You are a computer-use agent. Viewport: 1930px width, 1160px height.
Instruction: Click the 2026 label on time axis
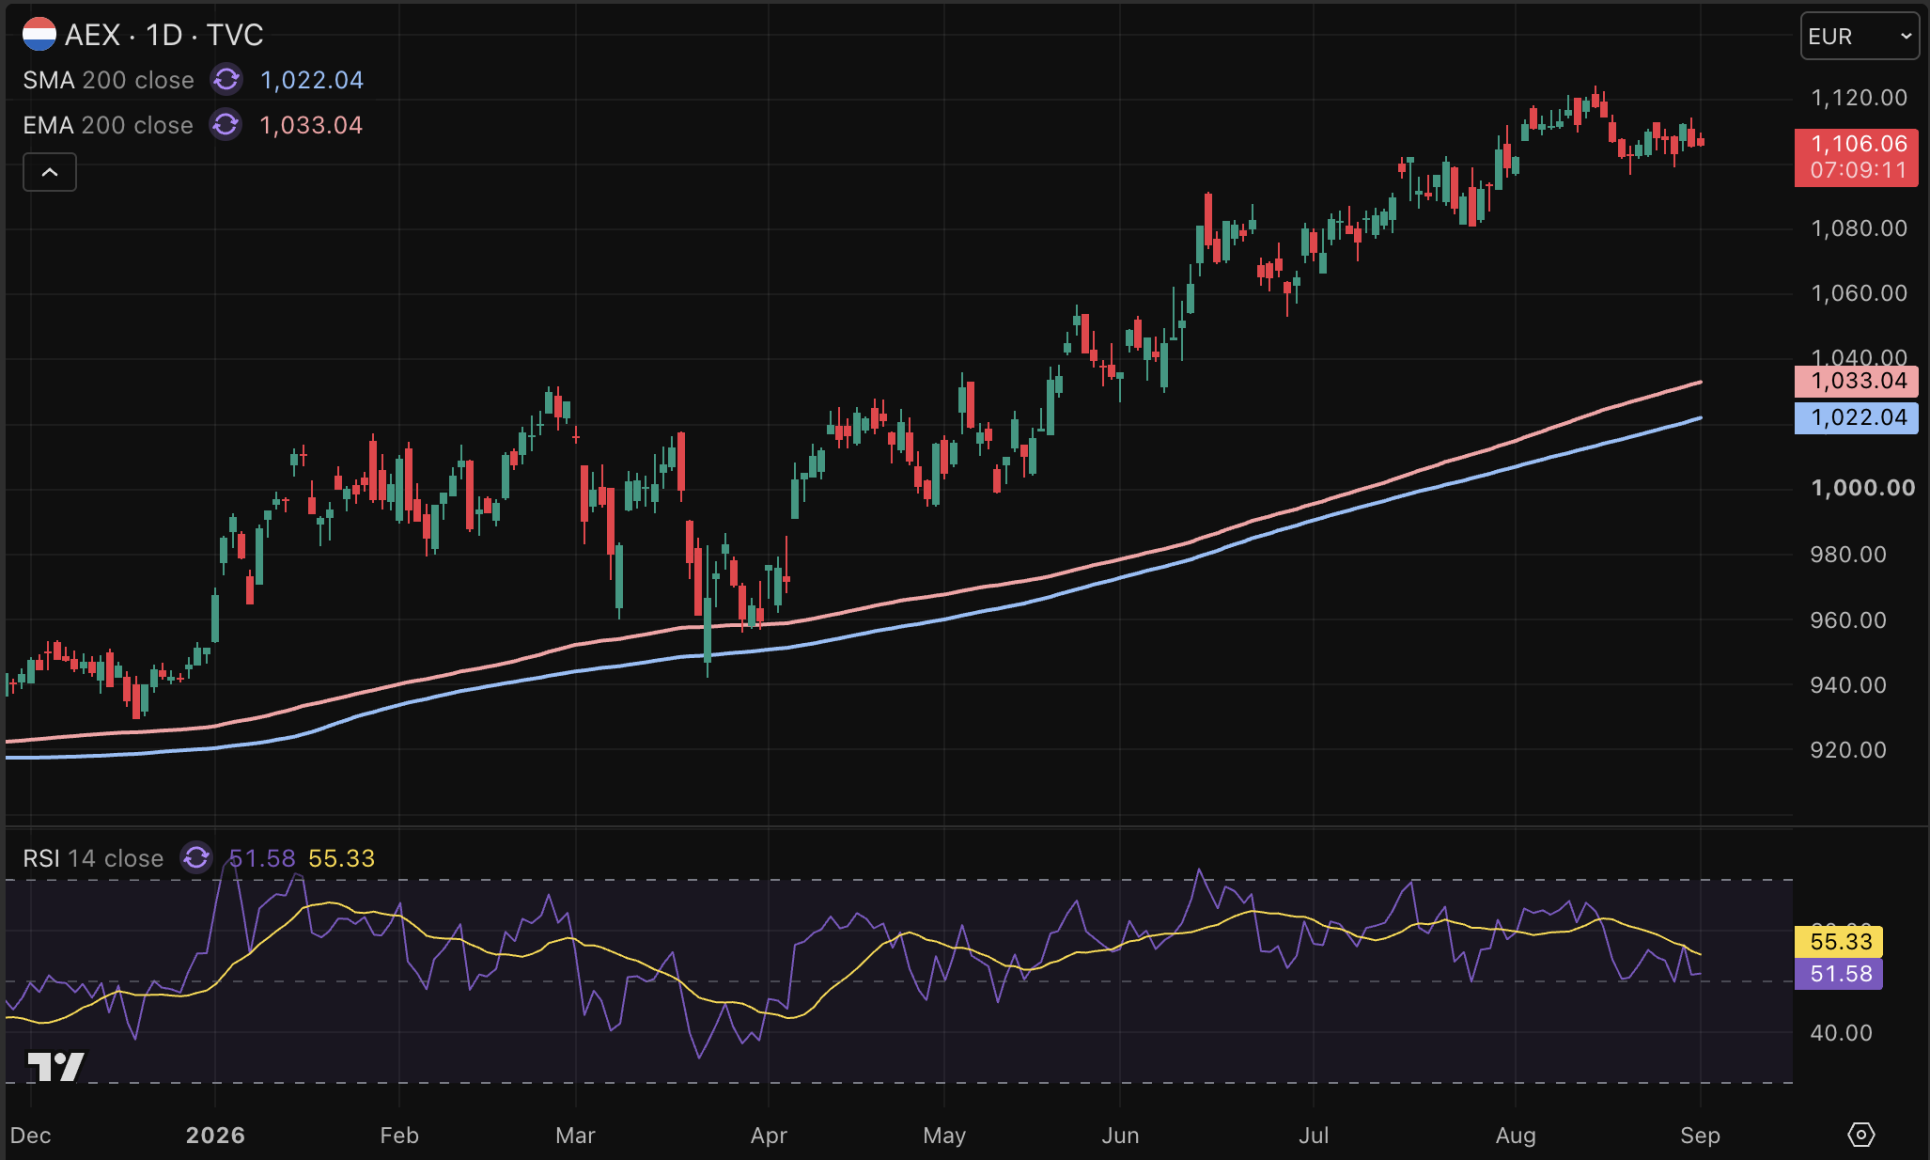[215, 1136]
